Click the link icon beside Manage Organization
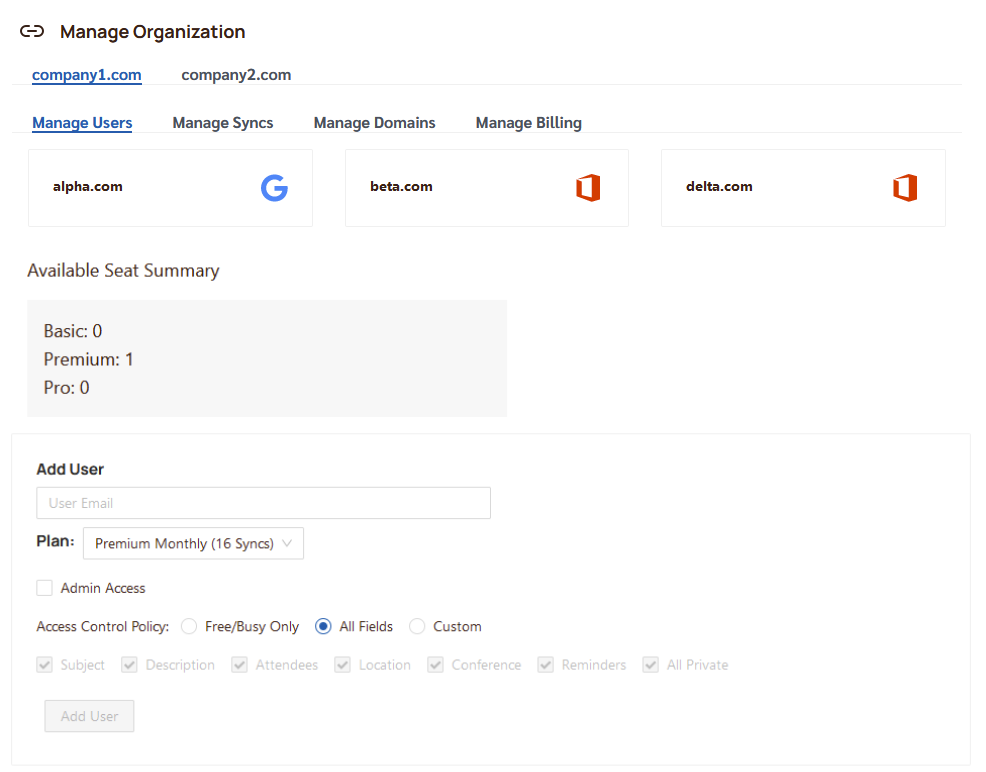Viewport: 986px width, 772px height. point(32,31)
